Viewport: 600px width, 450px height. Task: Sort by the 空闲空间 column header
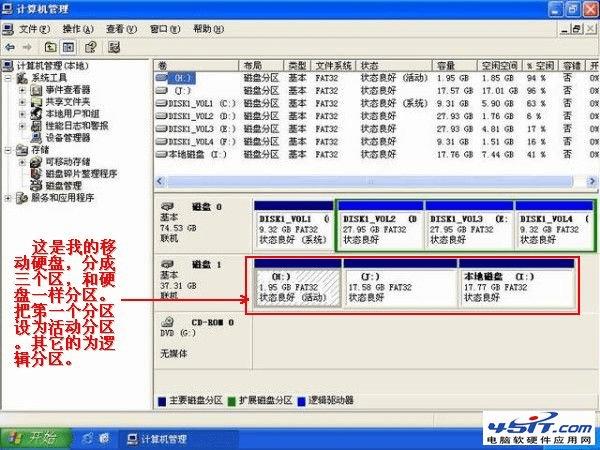click(500, 65)
